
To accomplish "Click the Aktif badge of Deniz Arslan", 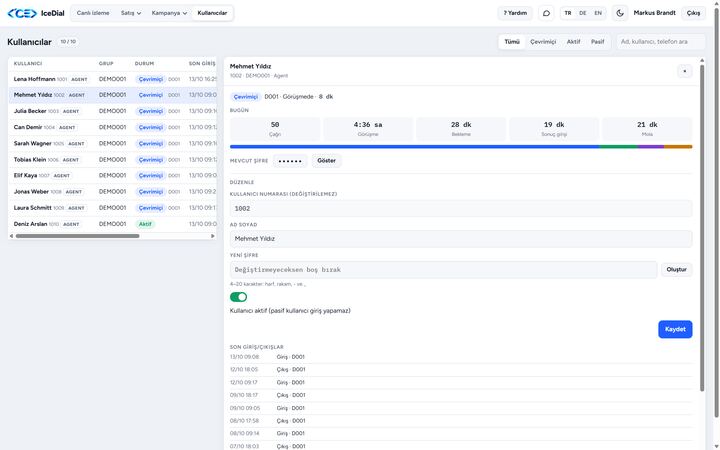I will pyautogui.click(x=145, y=224).
